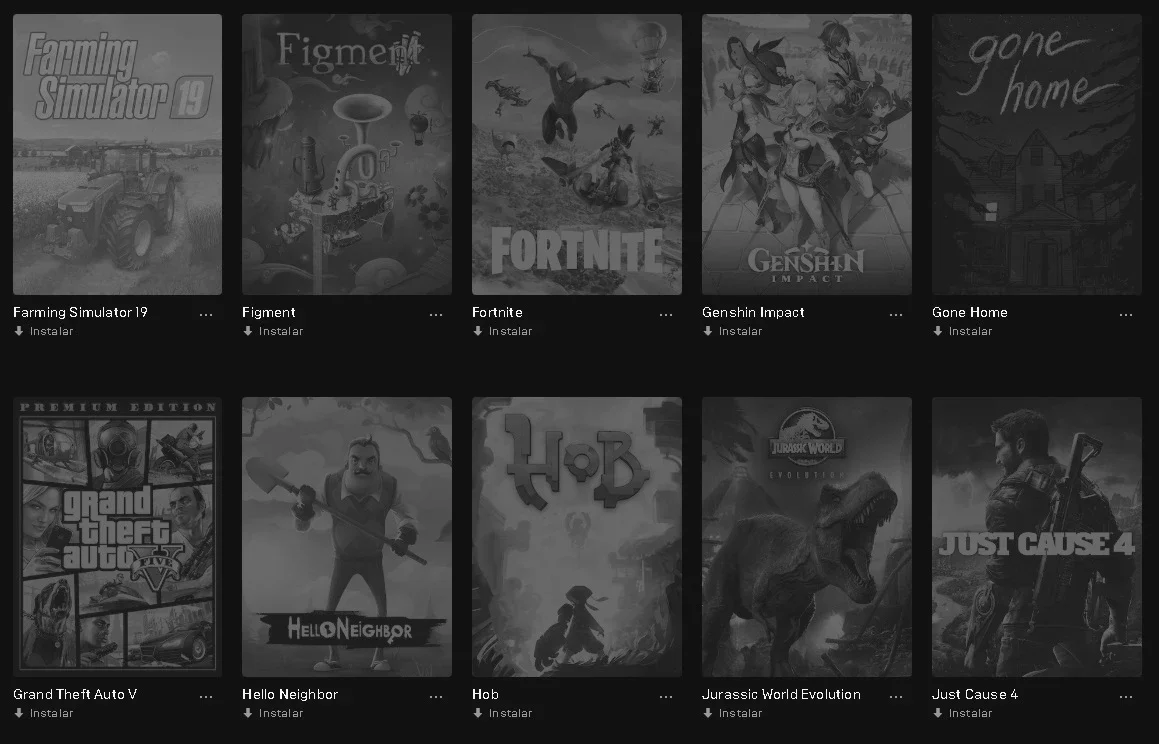1159x744 pixels.
Task: Open three-dot options for Hob
Action: pos(666,697)
